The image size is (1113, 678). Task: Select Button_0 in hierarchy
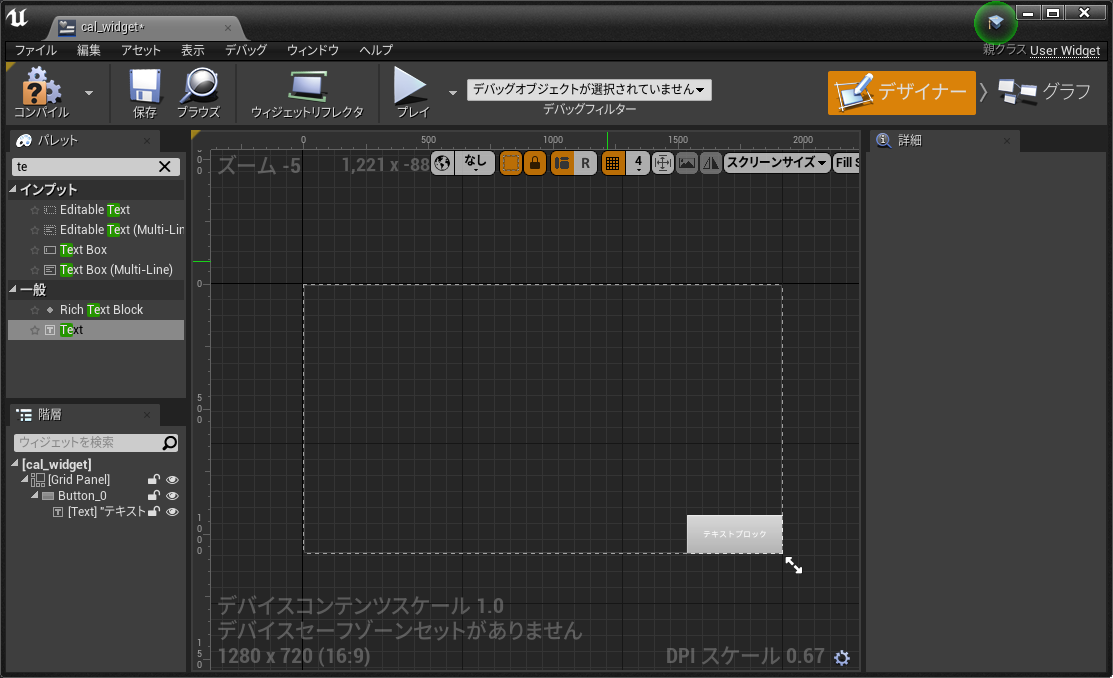(x=82, y=496)
